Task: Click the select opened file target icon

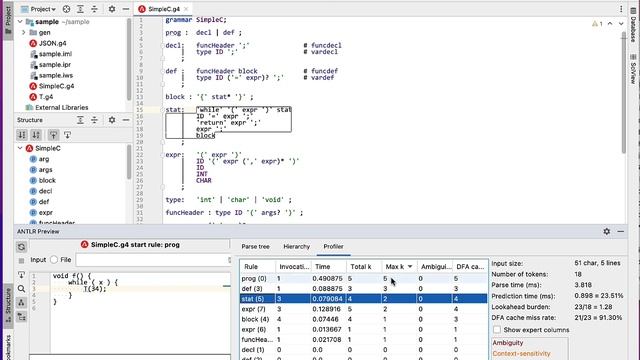Action: click(x=67, y=9)
